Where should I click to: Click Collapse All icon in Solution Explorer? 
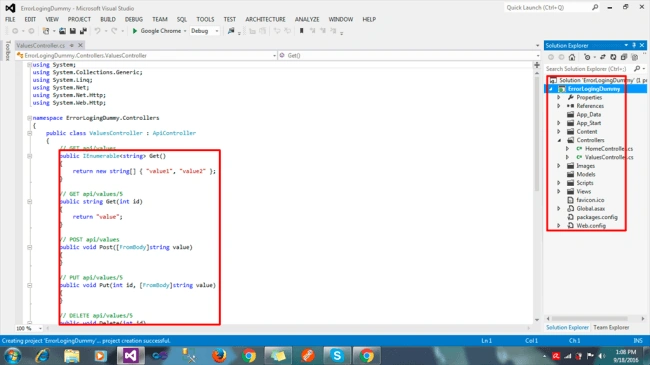(623, 57)
